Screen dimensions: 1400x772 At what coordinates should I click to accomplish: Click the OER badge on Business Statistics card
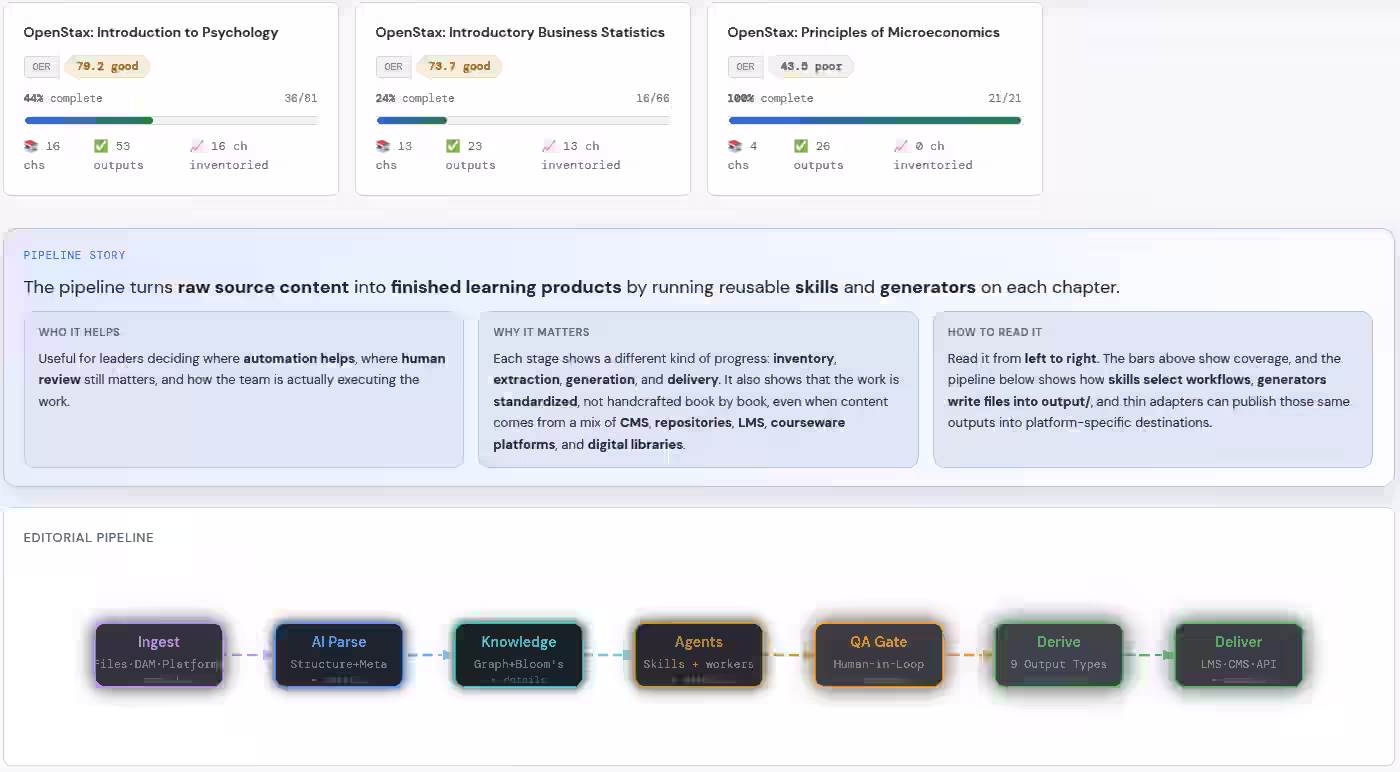[393, 67]
